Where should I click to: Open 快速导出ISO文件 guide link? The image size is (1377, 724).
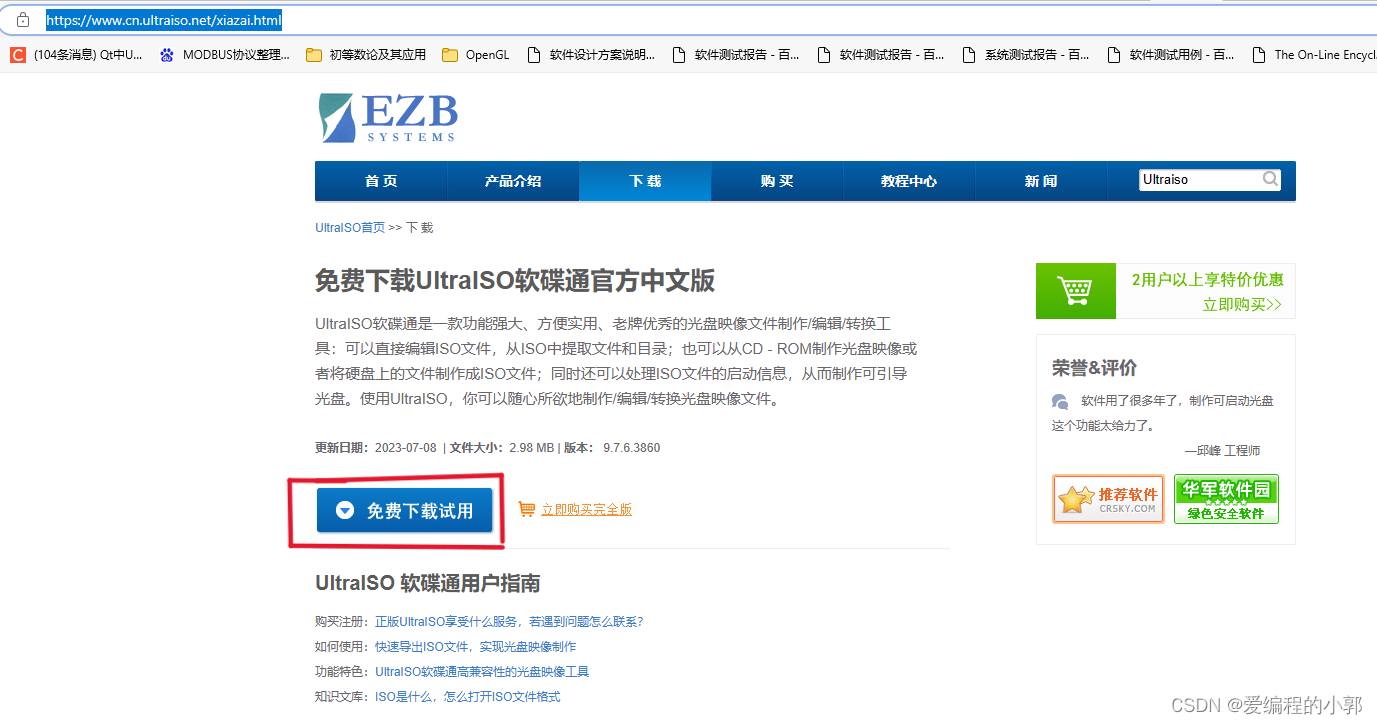(x=475, y=647)
